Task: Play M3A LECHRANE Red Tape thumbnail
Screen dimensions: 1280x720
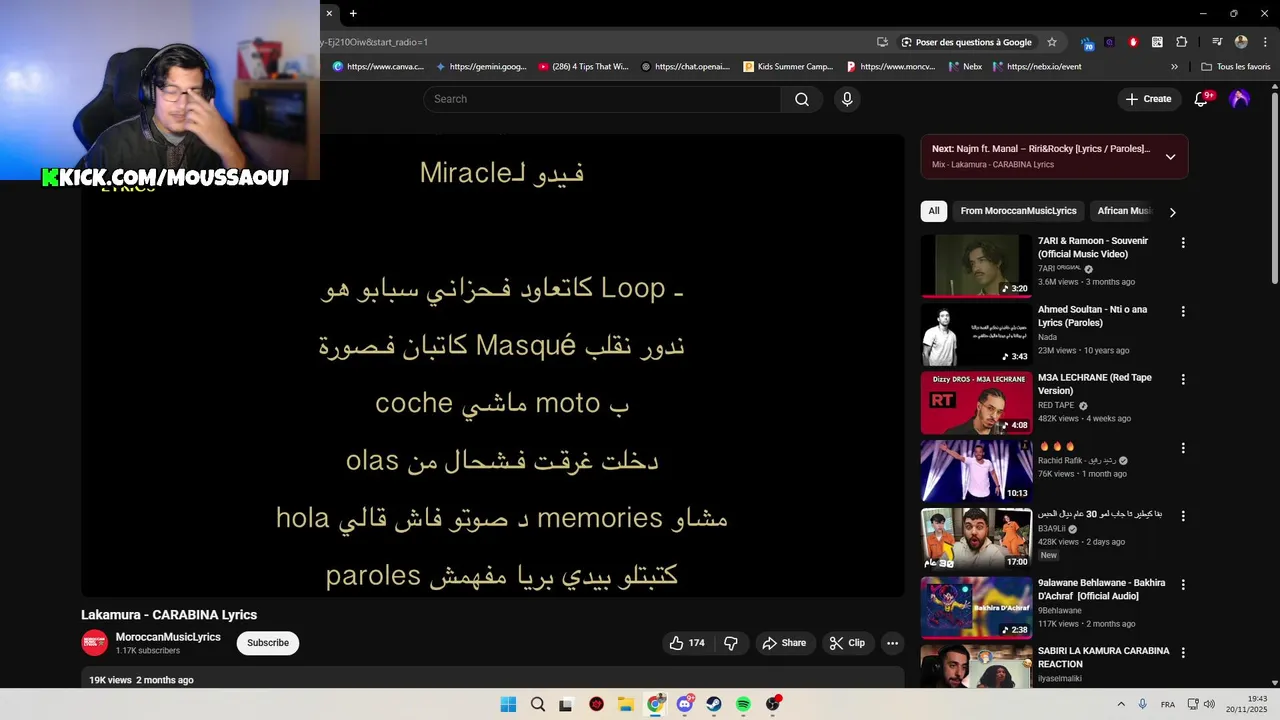Action: coord(976,403)
